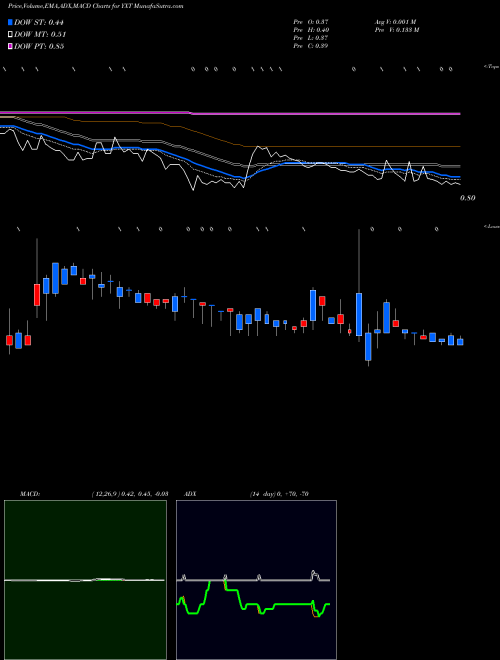Viewport: 500px width, 660px height.
Task: Click the 'DOW ST: 0.44' label
Action: coord(39,23)
